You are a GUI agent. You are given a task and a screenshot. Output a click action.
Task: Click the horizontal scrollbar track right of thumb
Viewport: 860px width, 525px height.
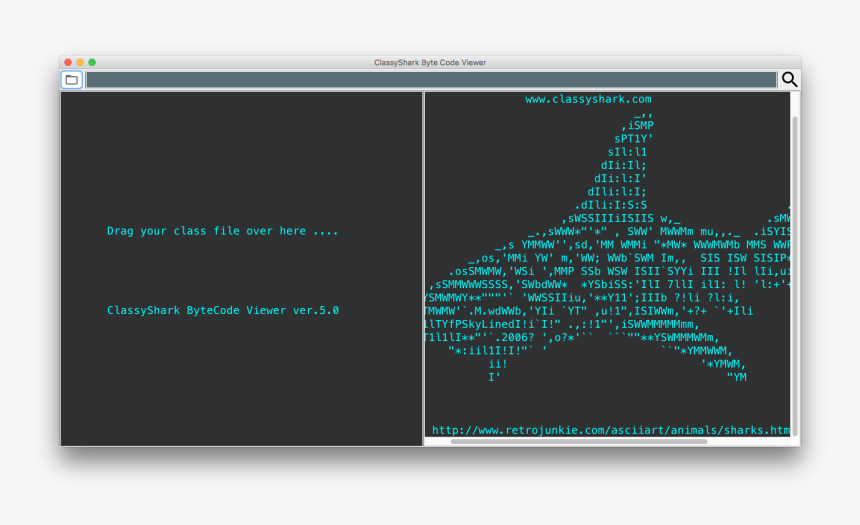click(750, 441)
